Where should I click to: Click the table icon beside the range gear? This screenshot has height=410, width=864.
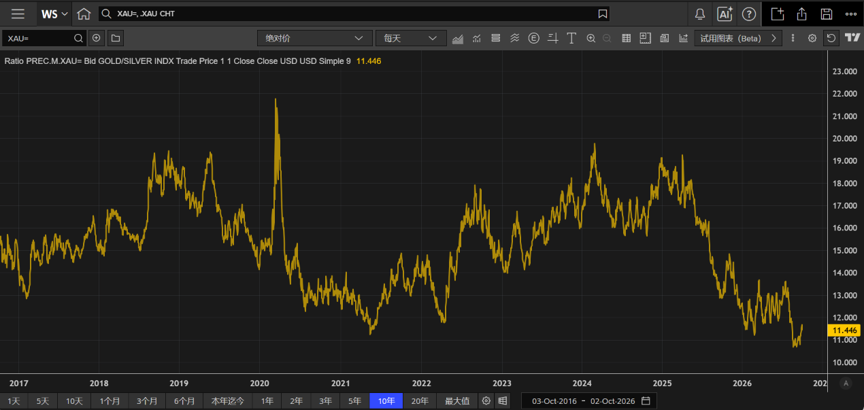point(501,401)
